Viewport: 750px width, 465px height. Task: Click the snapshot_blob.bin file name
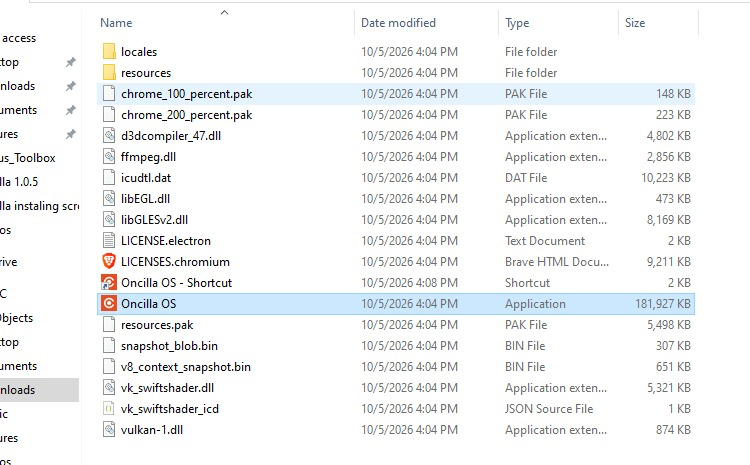point(169,346)
